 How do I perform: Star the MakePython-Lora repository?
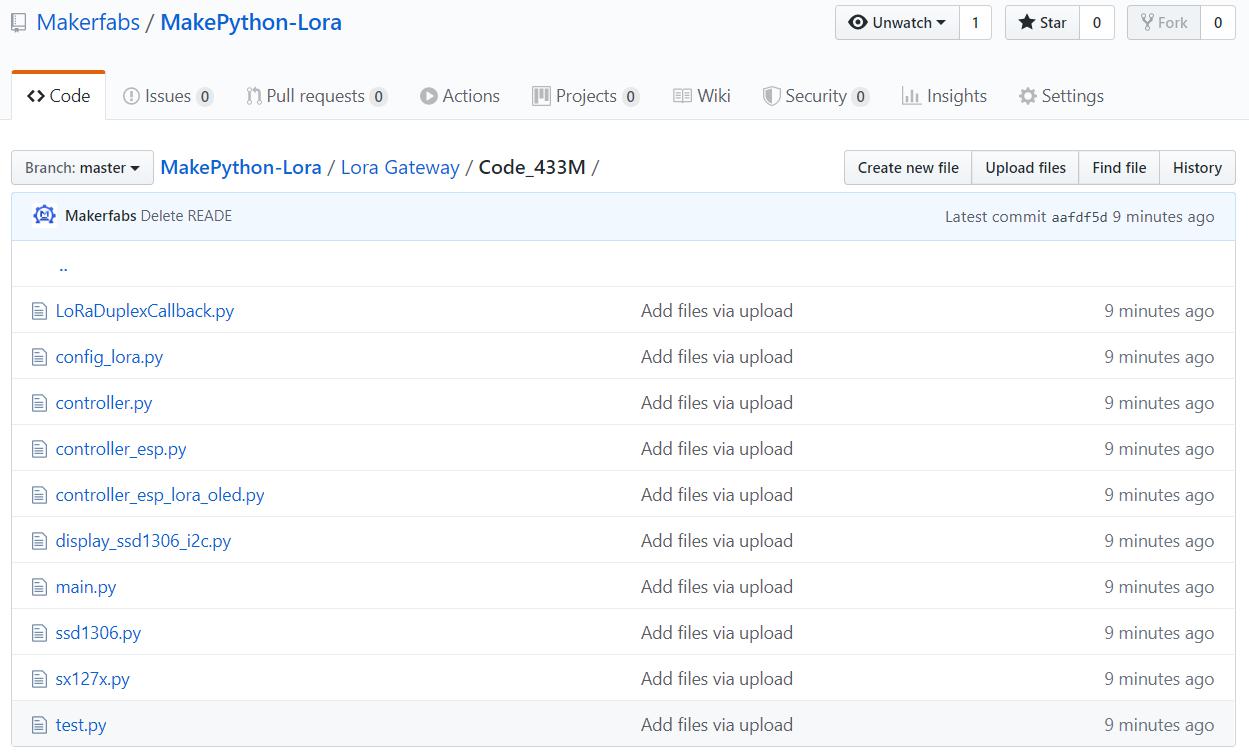click(x=1042, y=23)
